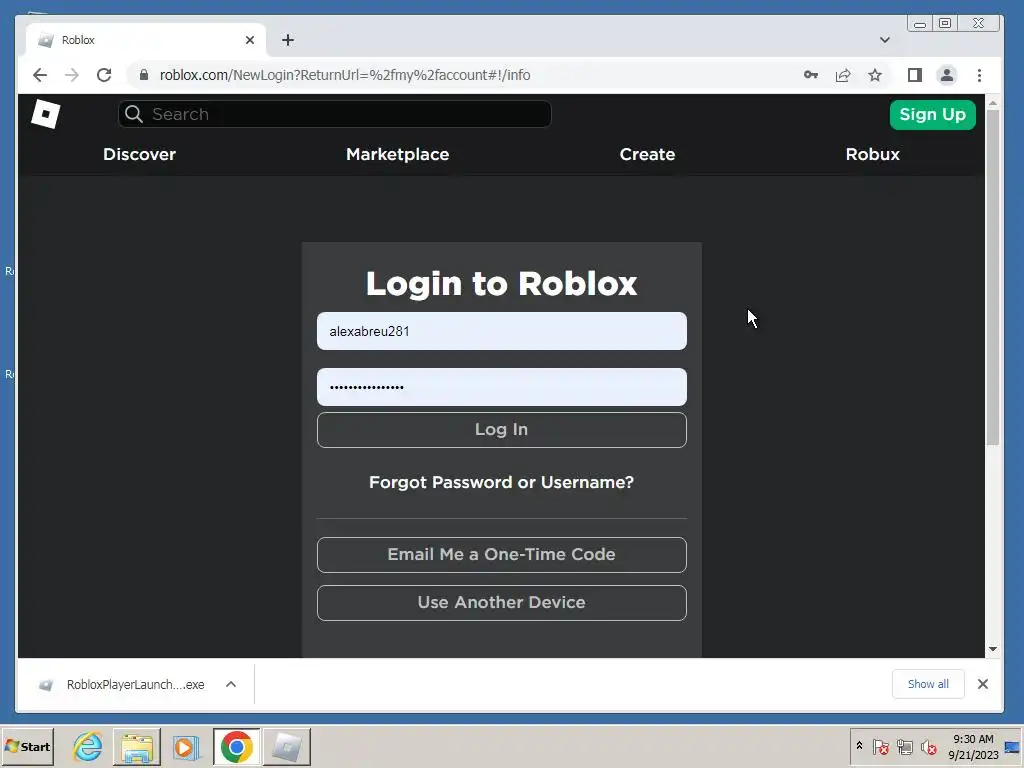
Task: Open Windows Explorer folder taskbar icon
Action: (x=136, y=746)
